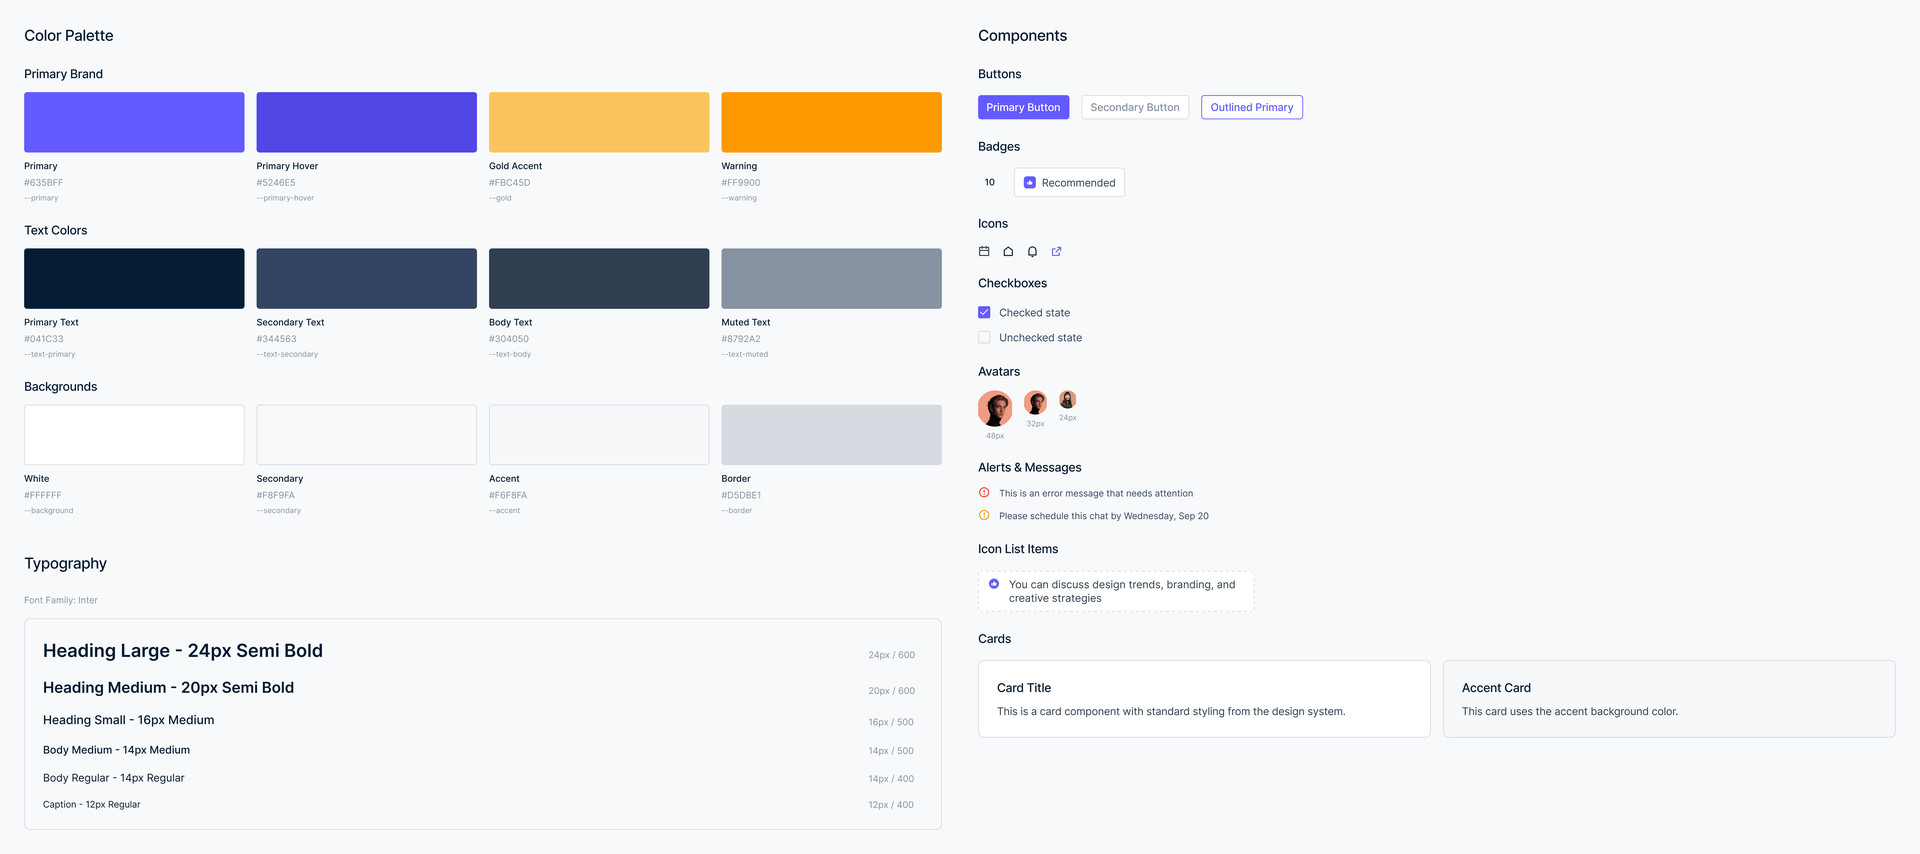Click 'Please schedule this chat' message text
This screenshot has width=1920, height=854.
1104,516
